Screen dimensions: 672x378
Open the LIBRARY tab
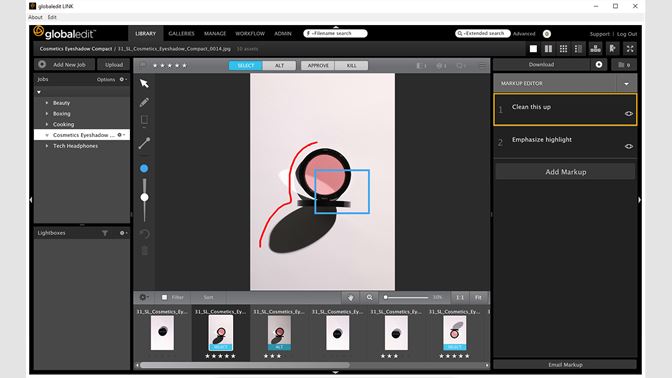[146, 33]
